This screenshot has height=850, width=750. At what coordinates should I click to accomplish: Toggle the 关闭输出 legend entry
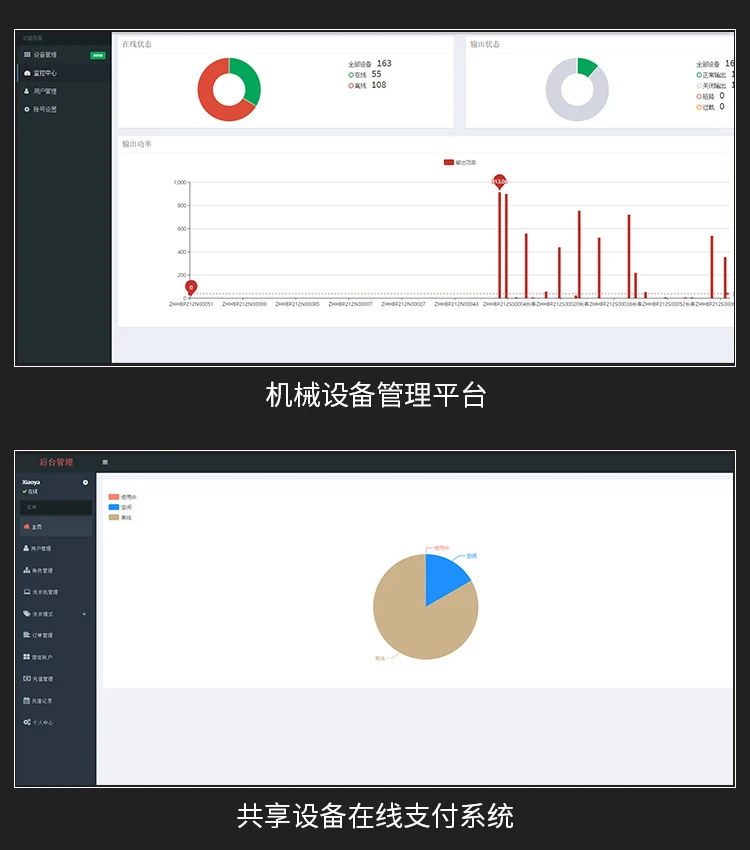[x=711, y=86]
